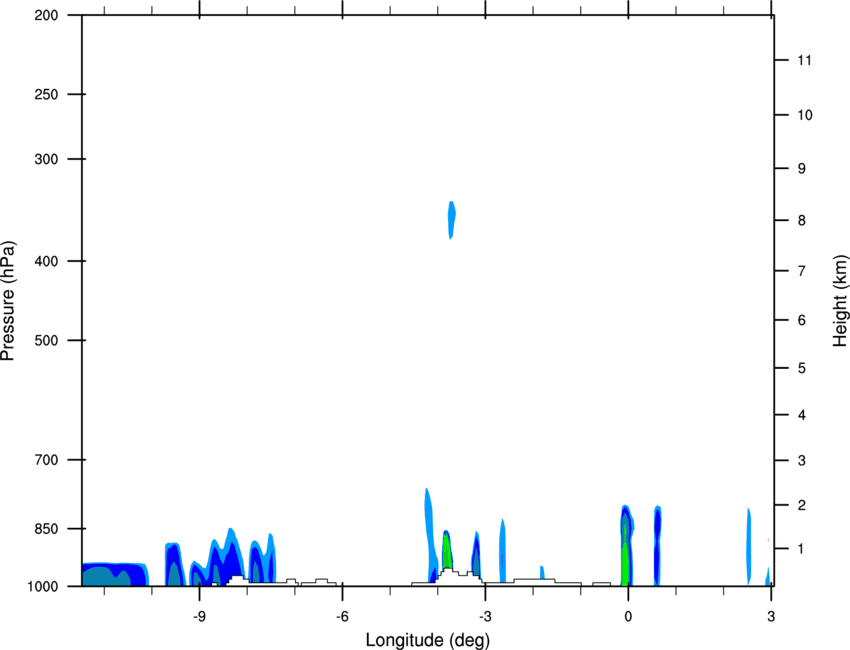Click the 200 pressure tick label
This screenshot has width=850, height=650.
(x=46, y=15)
